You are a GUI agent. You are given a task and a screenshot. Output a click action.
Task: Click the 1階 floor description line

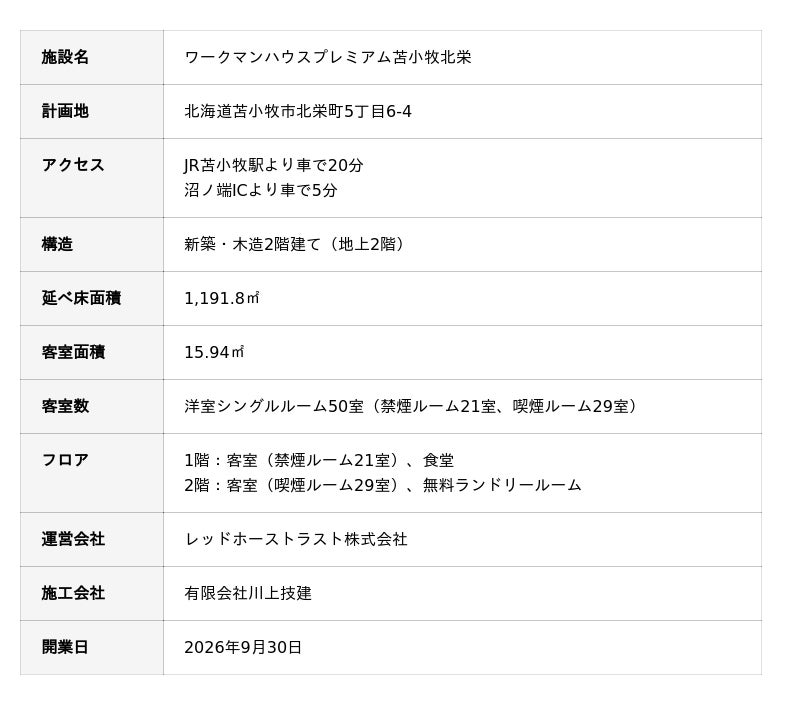pos(318,460)
